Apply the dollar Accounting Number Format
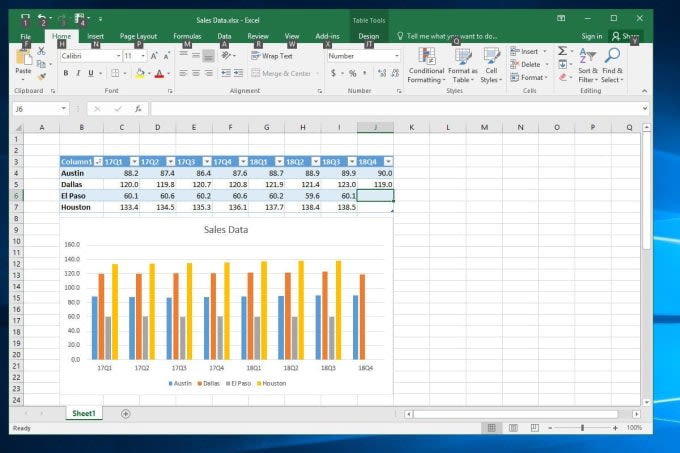 tap(333, 73)
